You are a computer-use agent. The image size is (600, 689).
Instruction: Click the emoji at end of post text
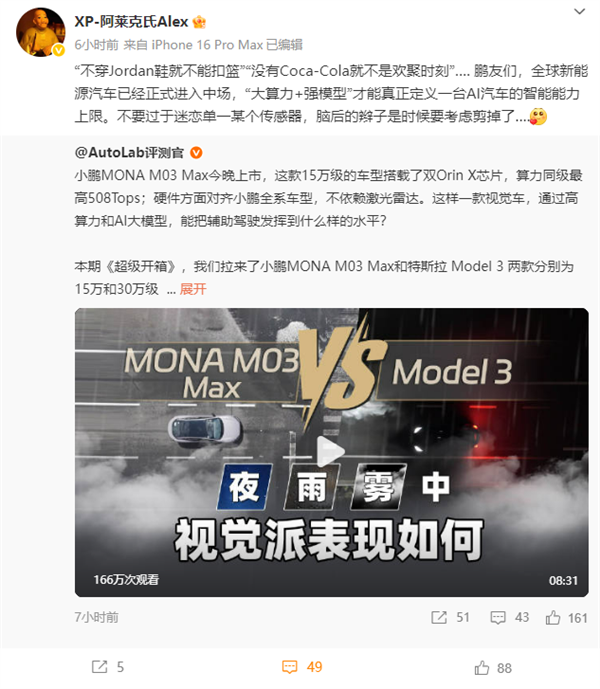[538, 116]
